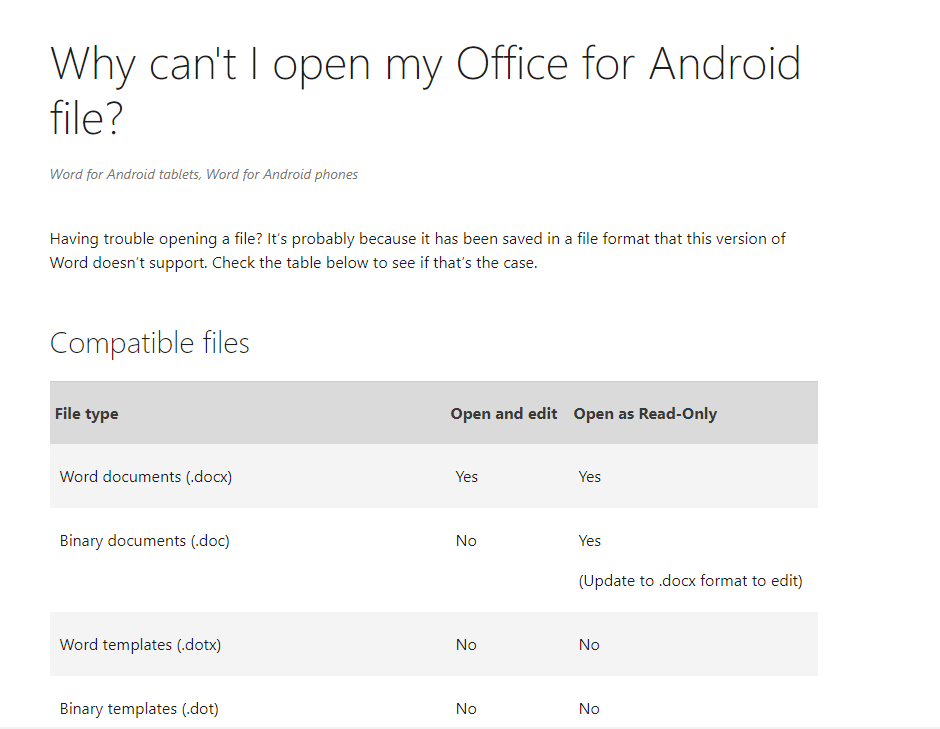This screenshot has width=940, height=729.
Task: Click "No" under Read-Only for Word templates
Action: pos(589,645)
